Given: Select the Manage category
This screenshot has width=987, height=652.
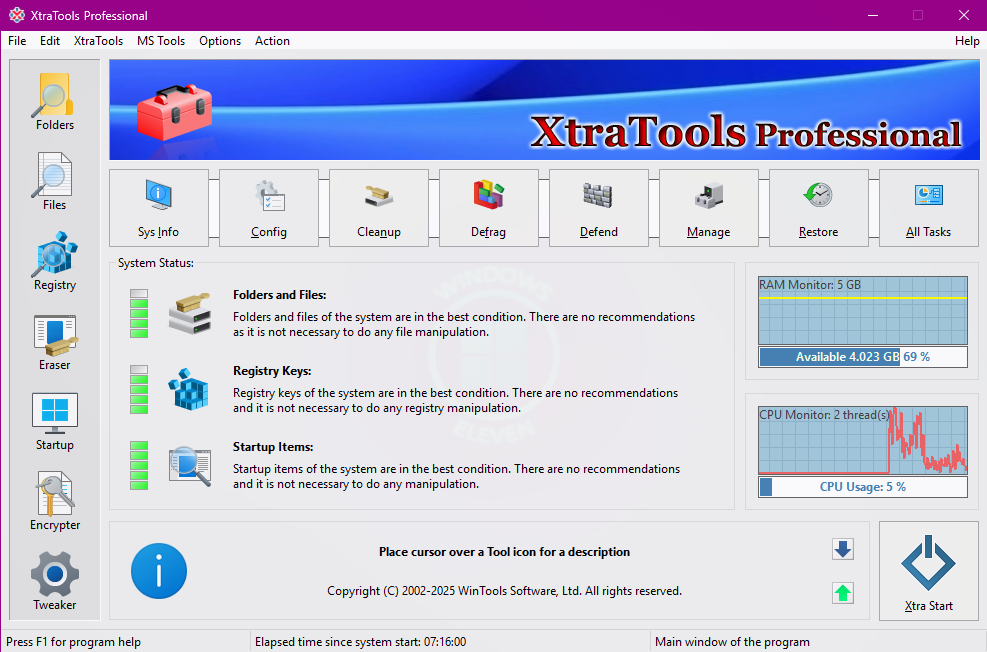Looking at the screenshot, I should 709,208.
